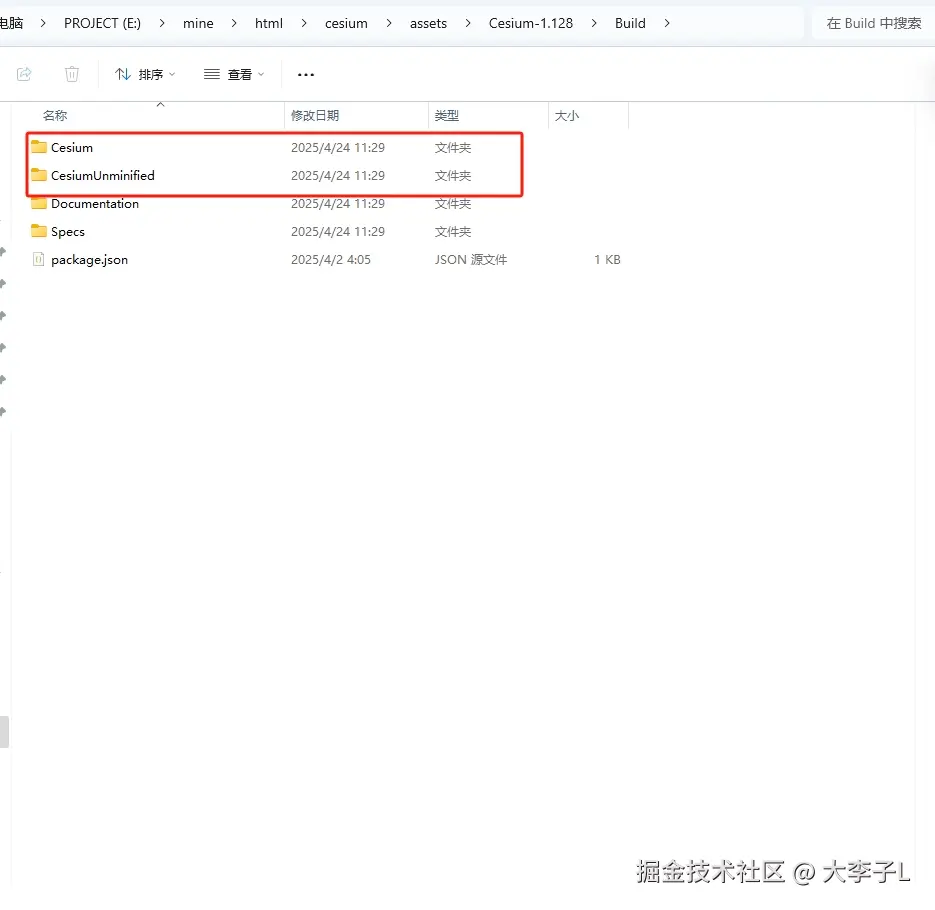Click the share icon in the toolbar

click(x=24, y=73)
